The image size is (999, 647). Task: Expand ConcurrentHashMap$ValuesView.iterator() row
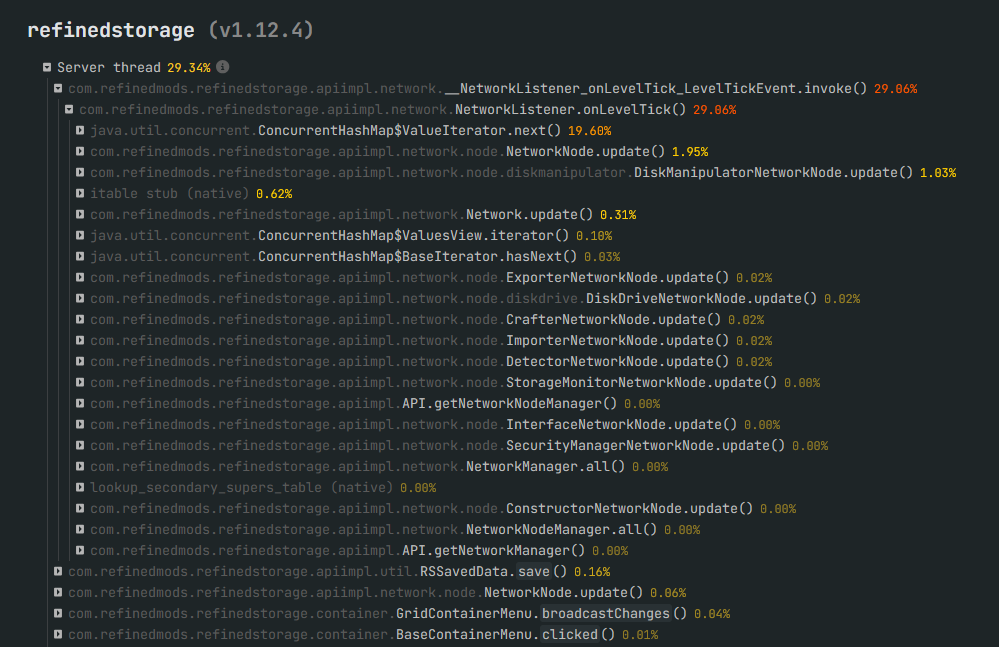[80, 236]
